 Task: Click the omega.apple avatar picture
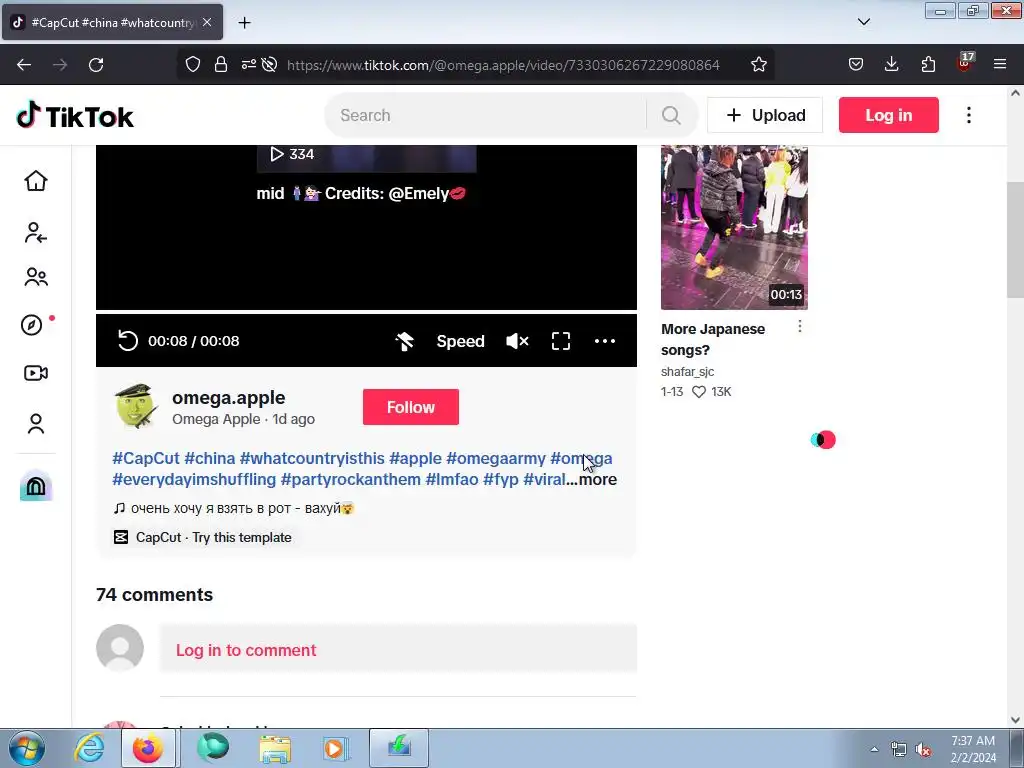point(136,406)
